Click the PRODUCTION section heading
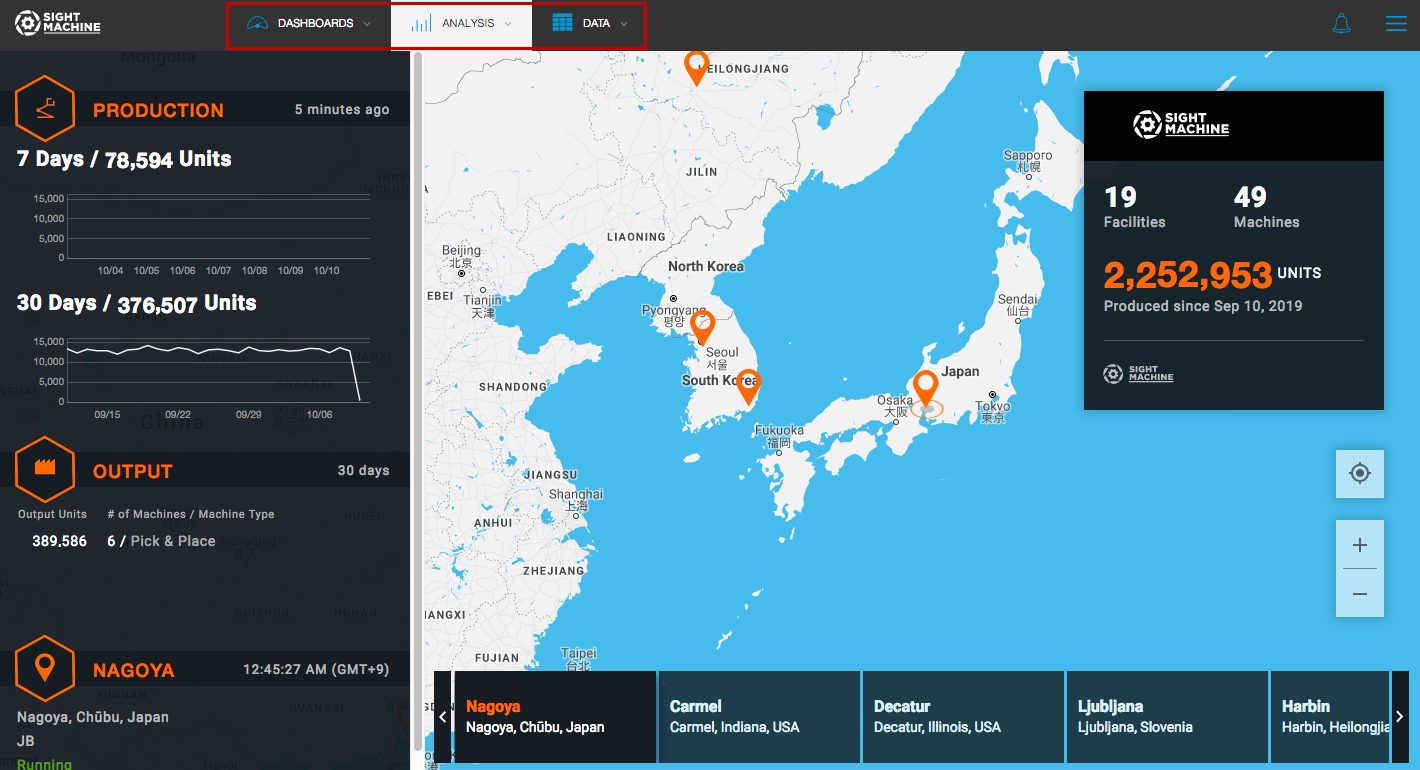 click(x=158, y=111)
